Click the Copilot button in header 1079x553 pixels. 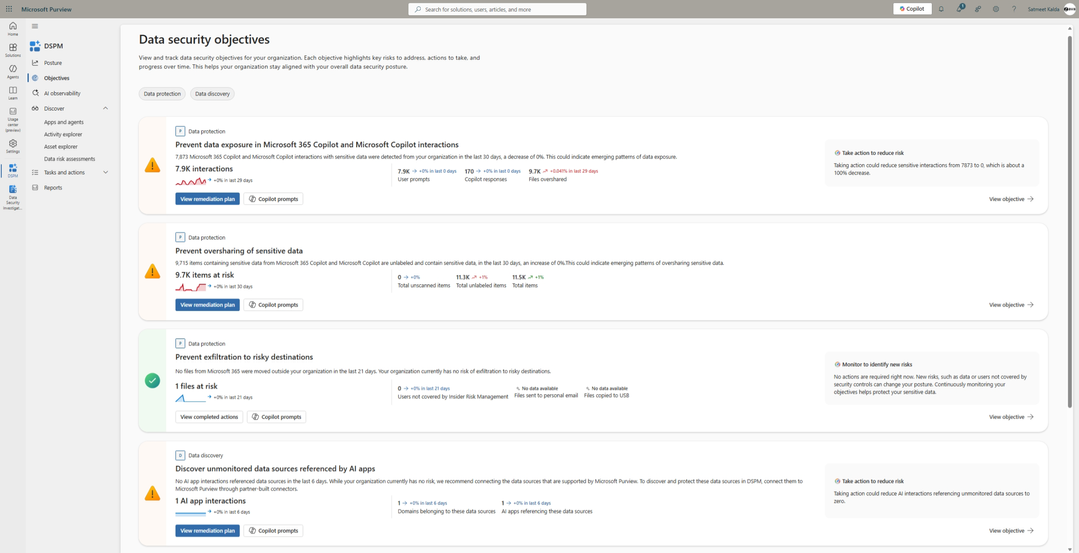tap(912, 9)
